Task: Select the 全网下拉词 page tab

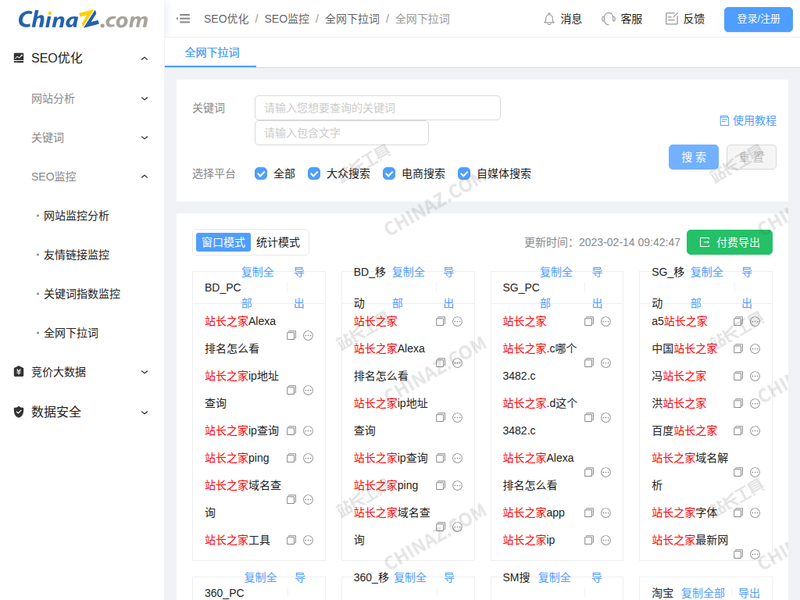Action: click(212, 53)
